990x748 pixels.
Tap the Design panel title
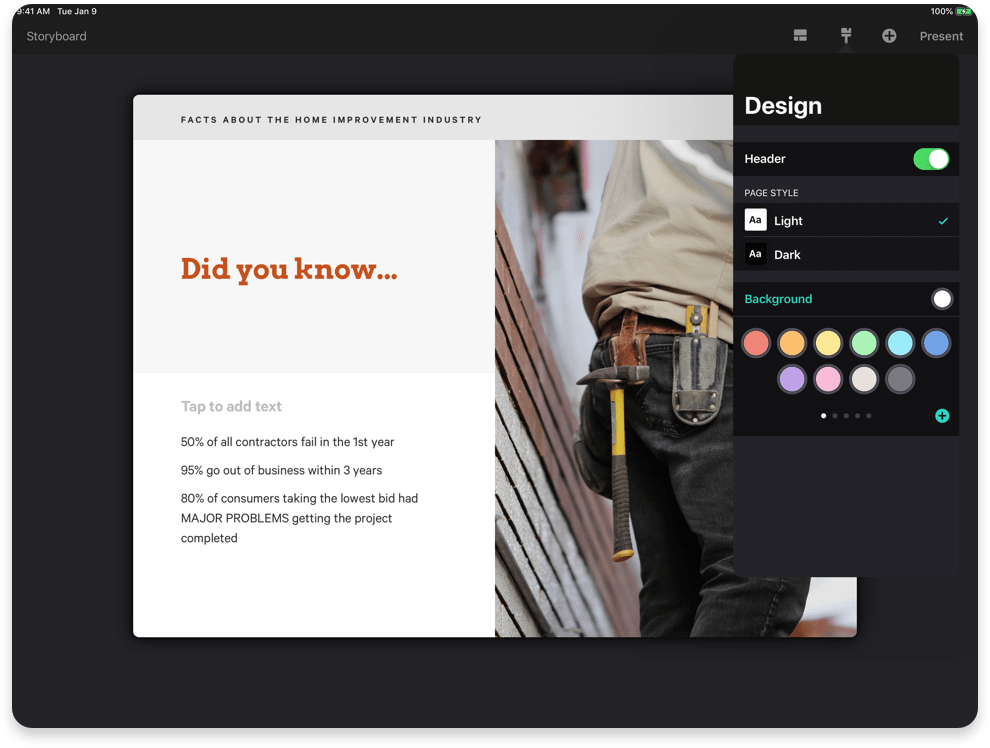(x=783, y=105)
